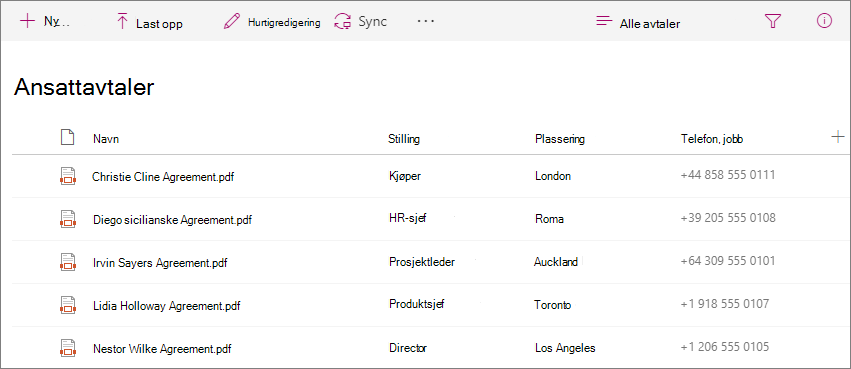Click PDF icon for Diego sicilianske Agreement
The height and width of the screenshot is (369, 851).
pos(67,219)
